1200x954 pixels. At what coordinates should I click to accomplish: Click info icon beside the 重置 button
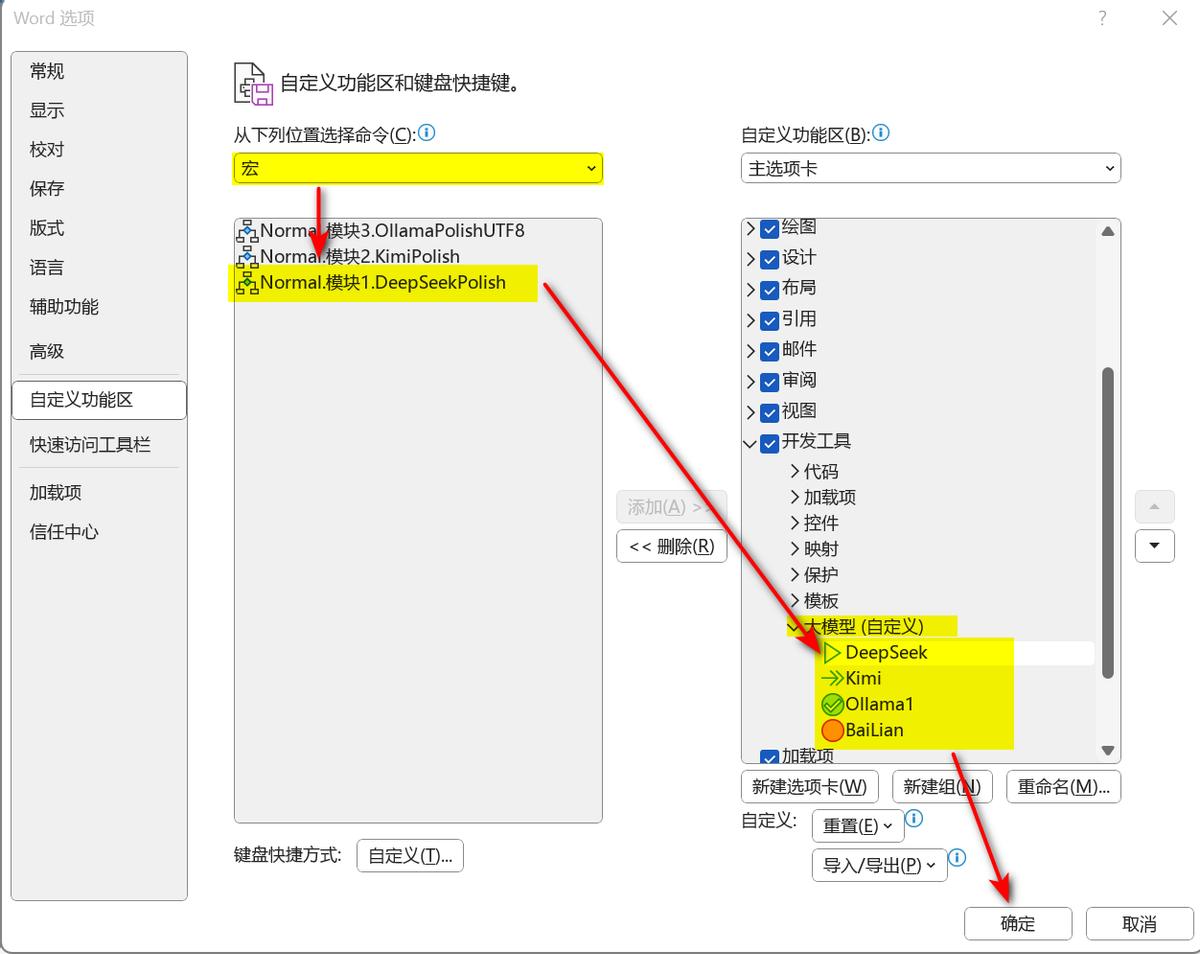913,819
